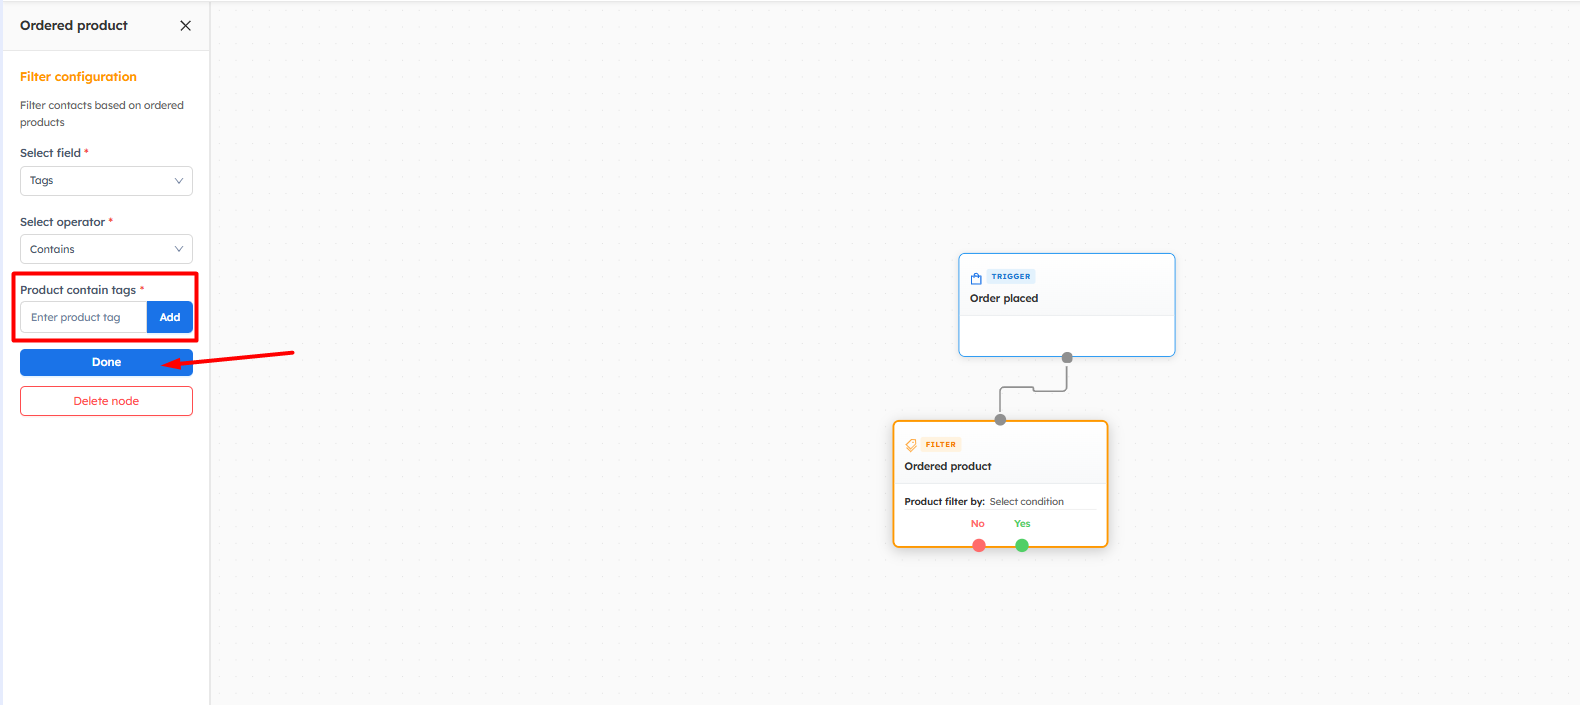Click the Enter product tag input
Screen dimensions: 1580x705
84,318
